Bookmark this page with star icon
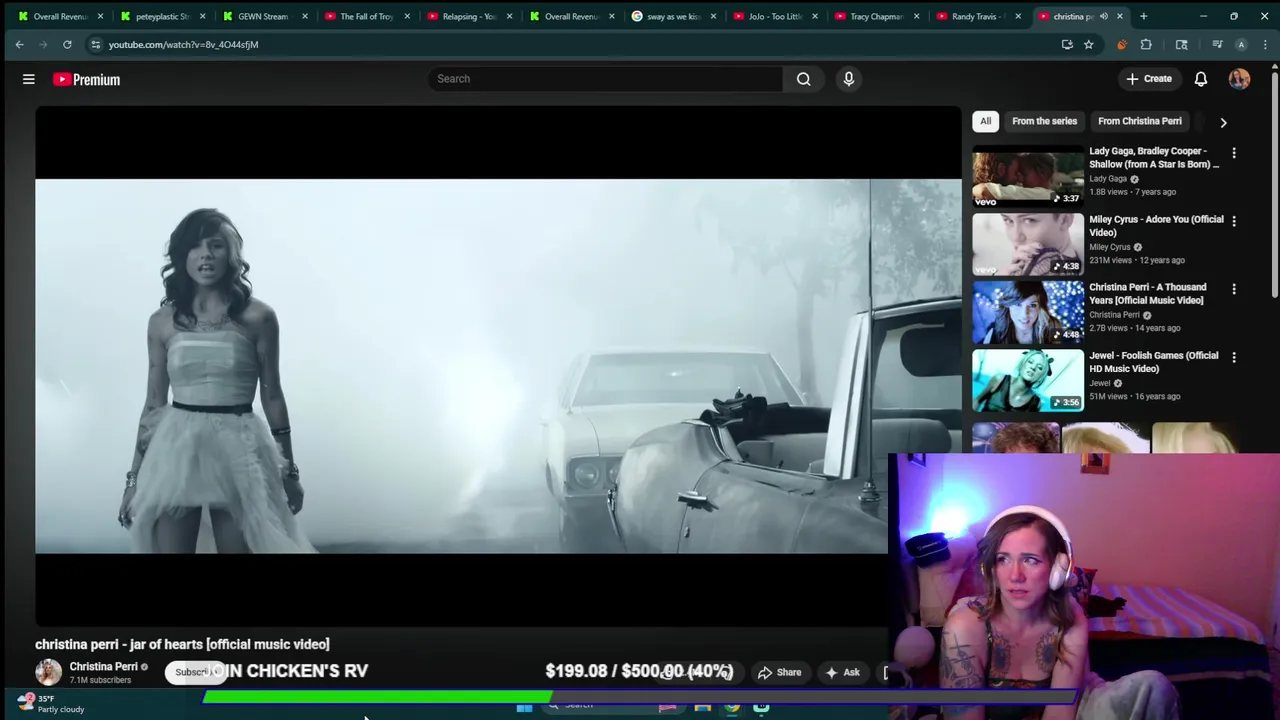 click(x=1089, y=44)
